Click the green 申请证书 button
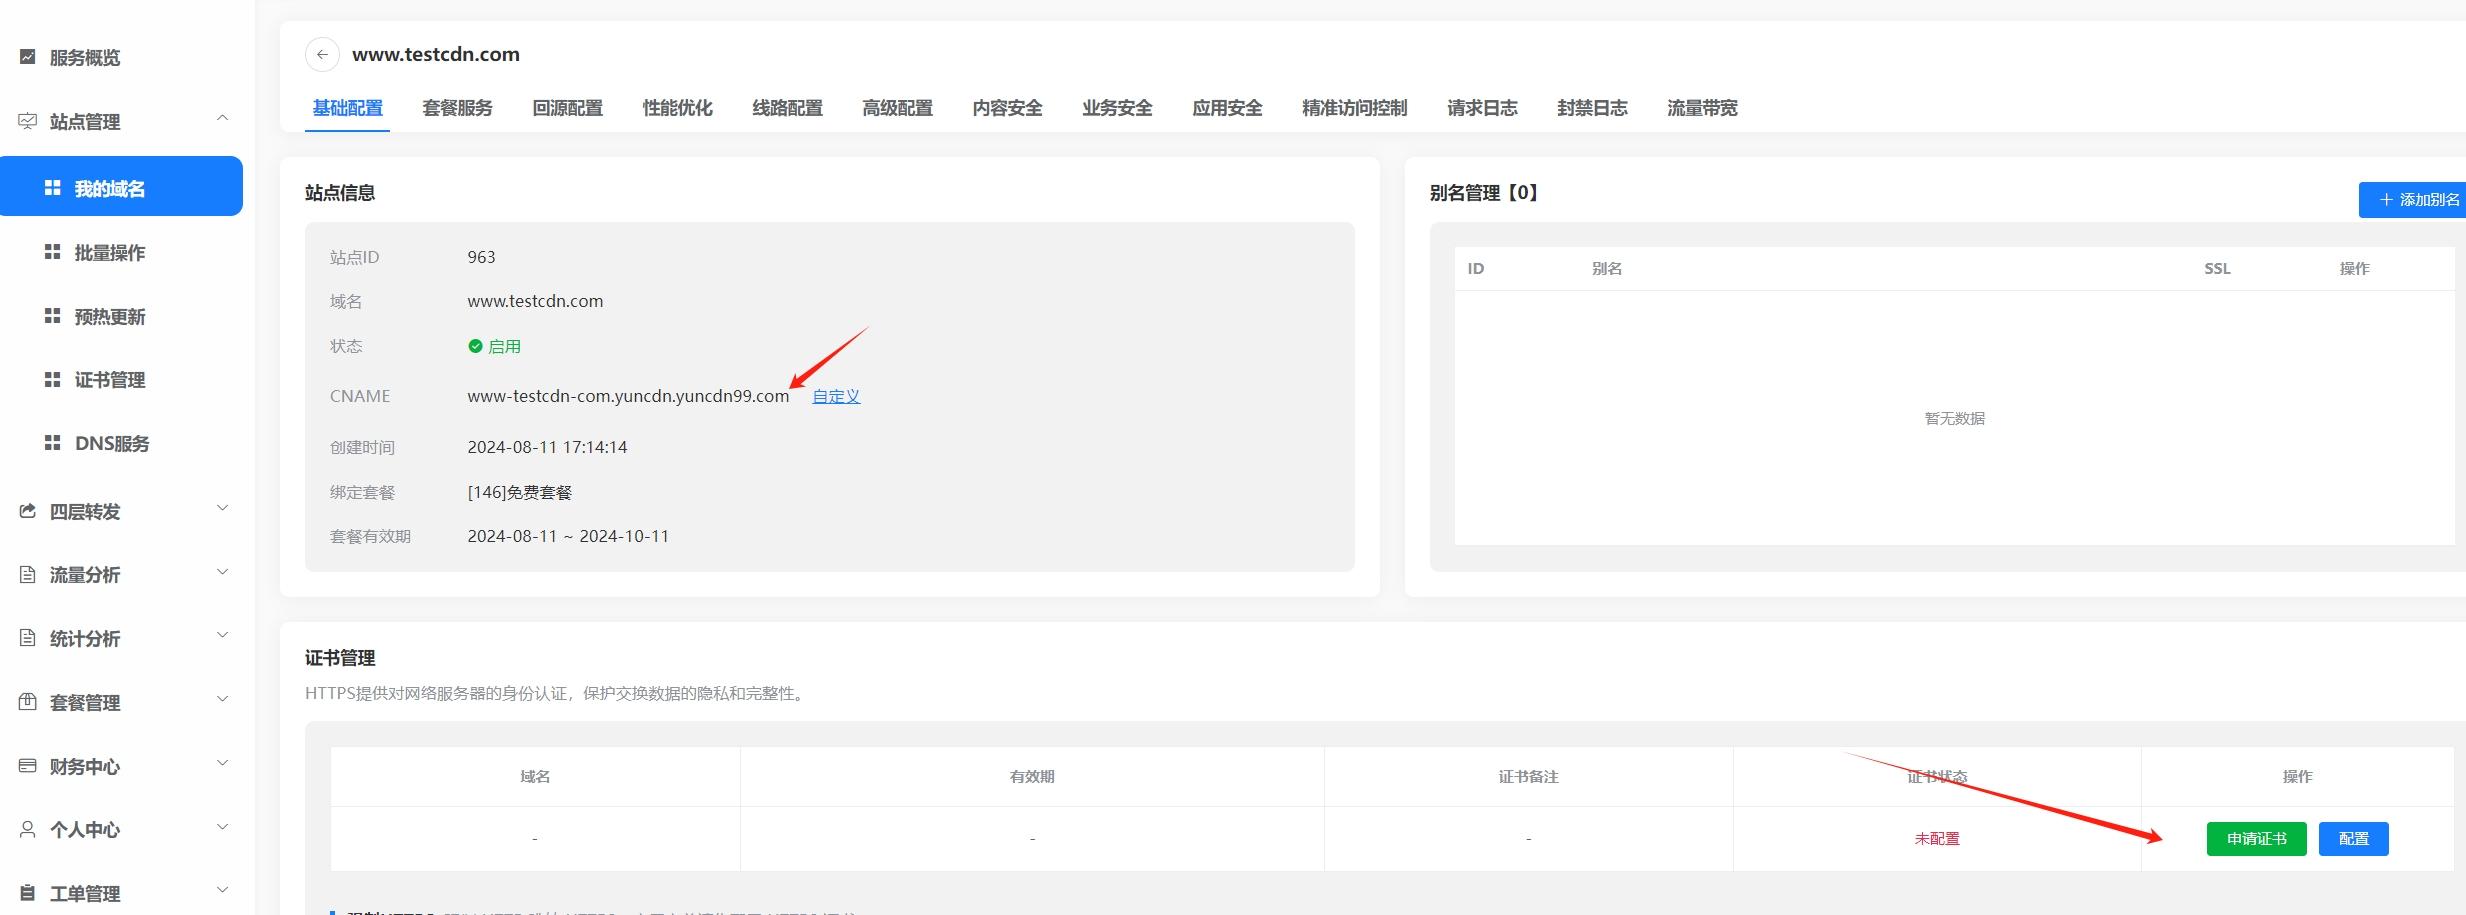Screen dimensions: 2466x915 [x=2256, y=839]
